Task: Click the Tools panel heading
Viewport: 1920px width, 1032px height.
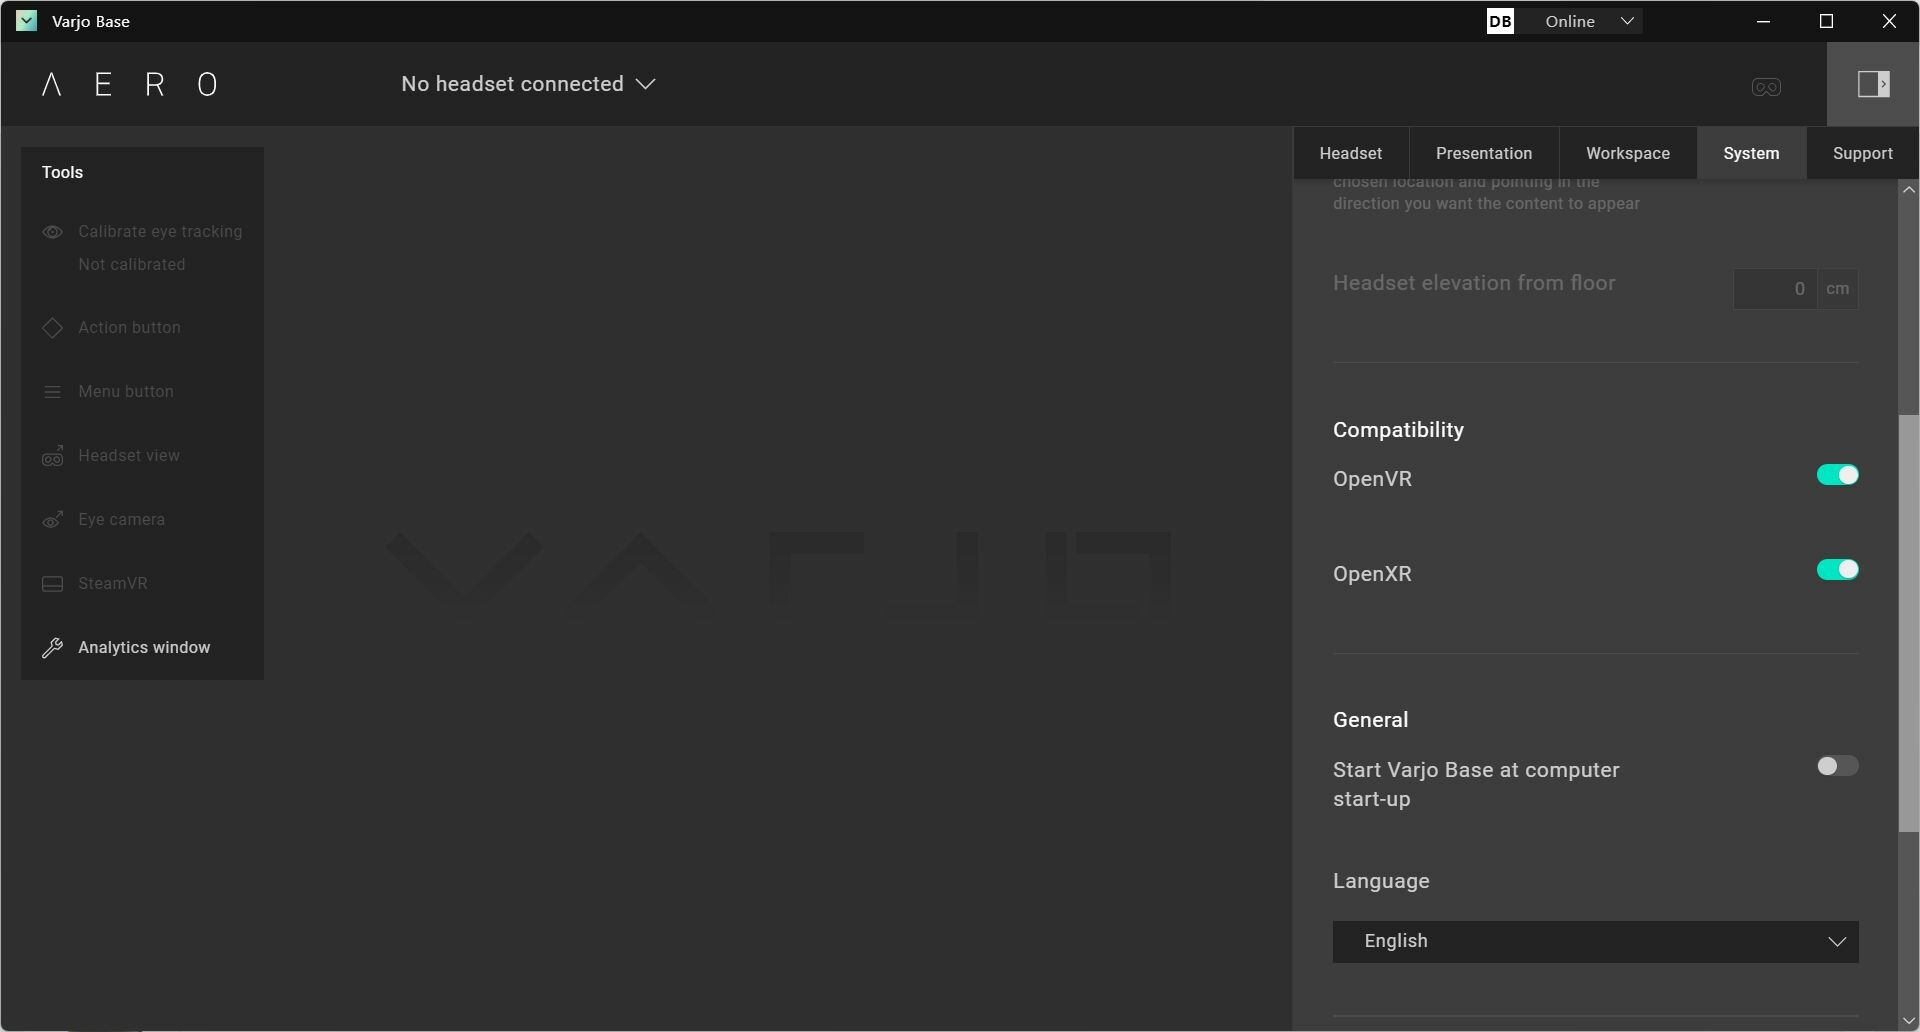Action: (x=62, y=172)
